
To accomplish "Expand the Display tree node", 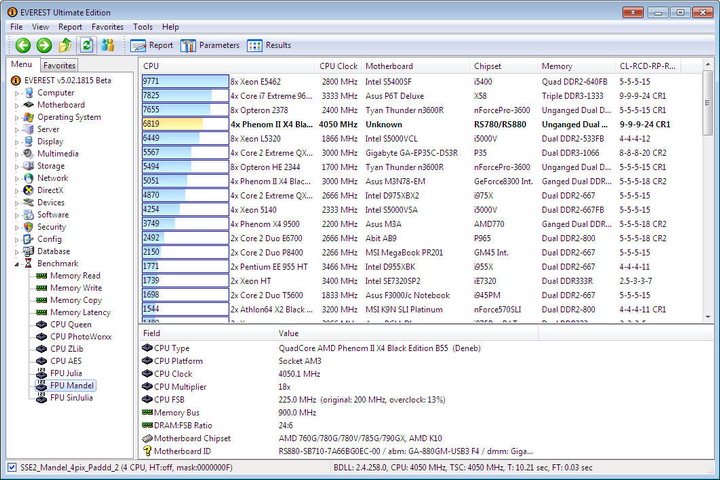I will [17, 142].
